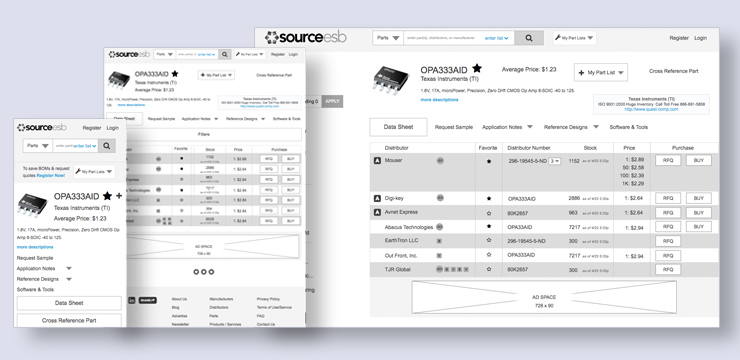This screenshot has width=740, height=360.
Task: Click the sourceESB logo in the mobile mockup
Action: [x=42, y=127]
